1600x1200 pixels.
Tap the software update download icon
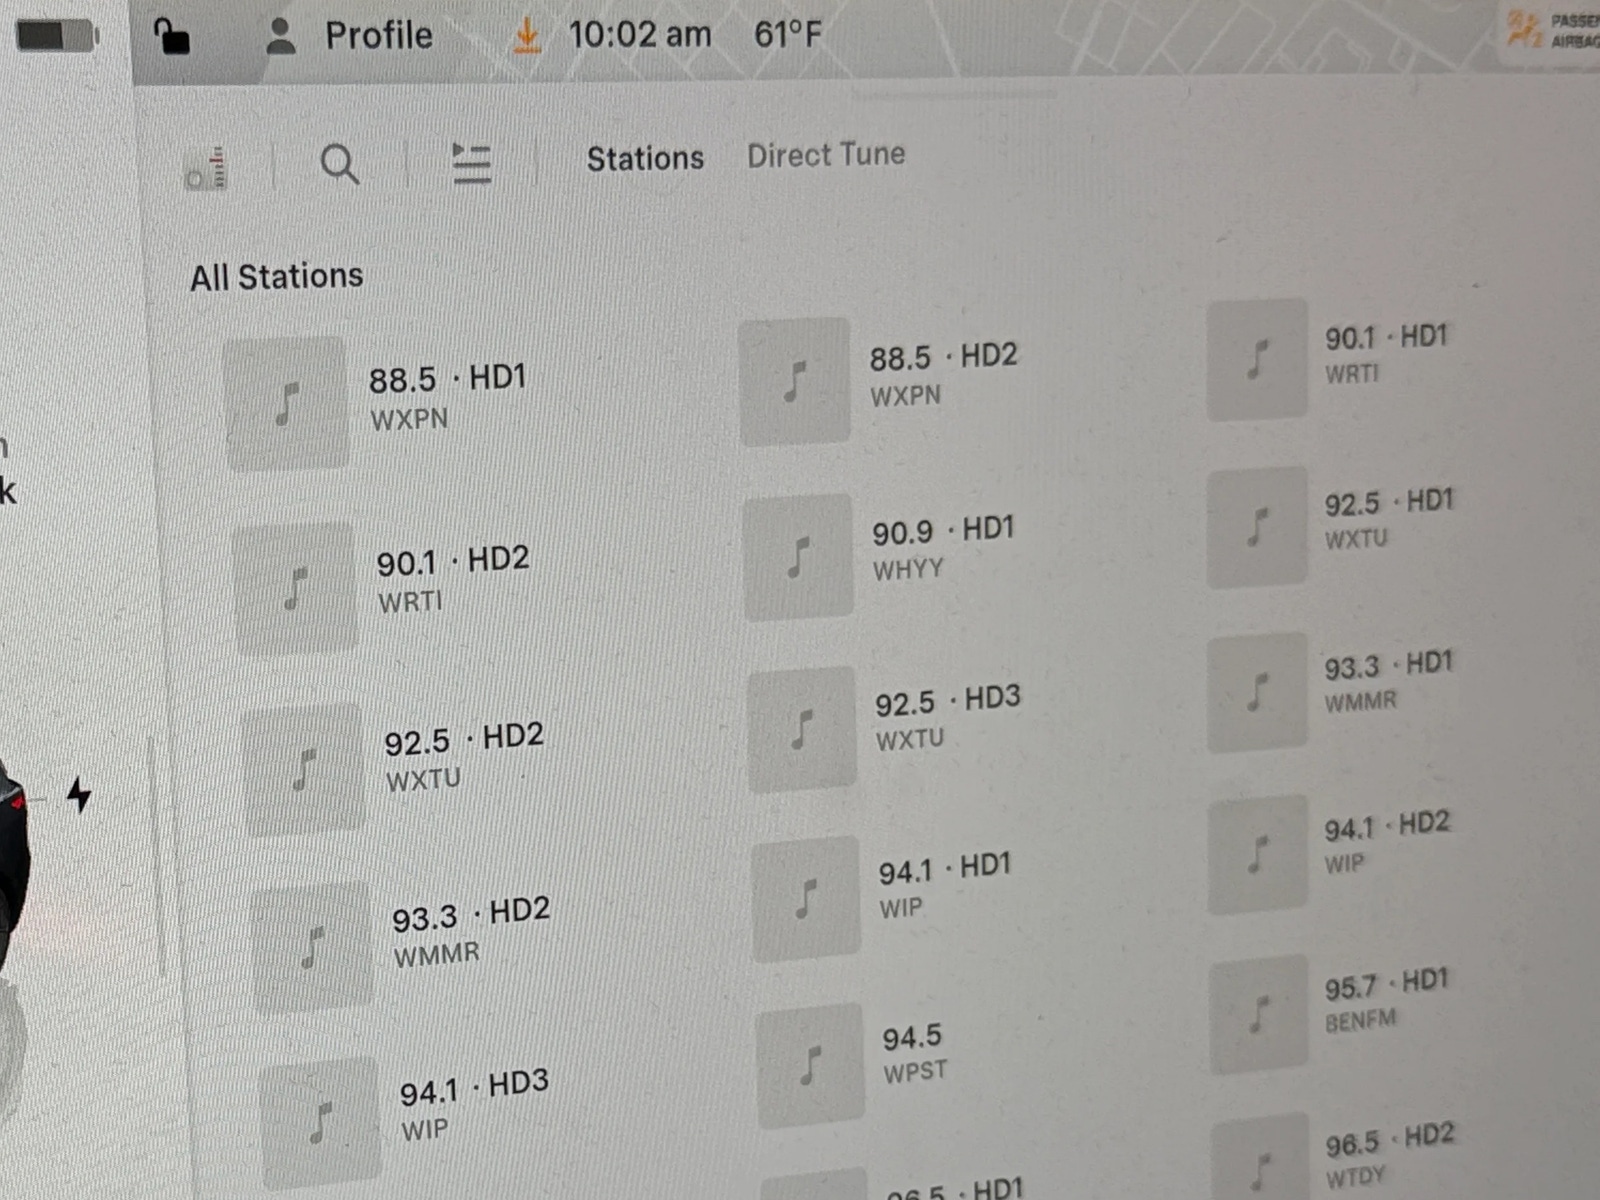pos(527,36)
